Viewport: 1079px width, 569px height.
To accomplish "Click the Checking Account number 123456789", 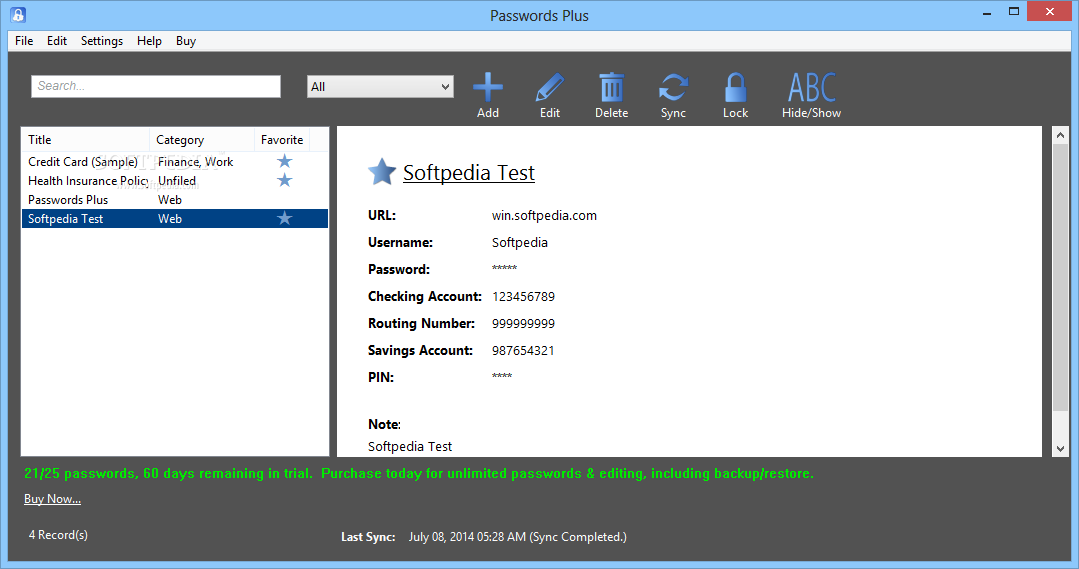I will pos(524,297).
